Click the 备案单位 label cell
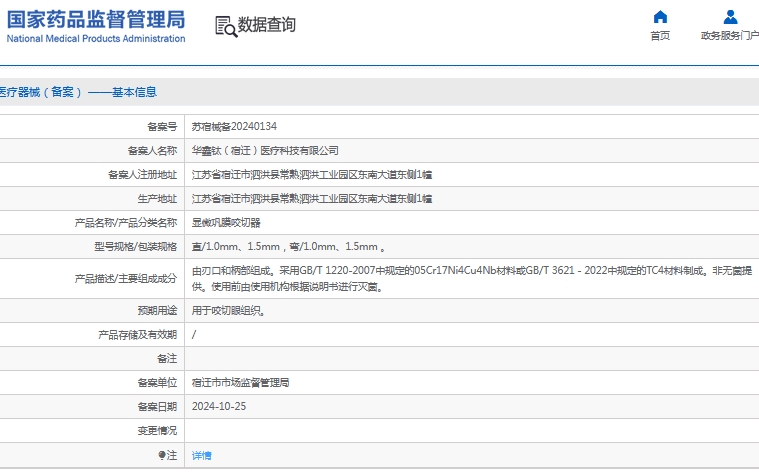 click(x=157, y=383)
